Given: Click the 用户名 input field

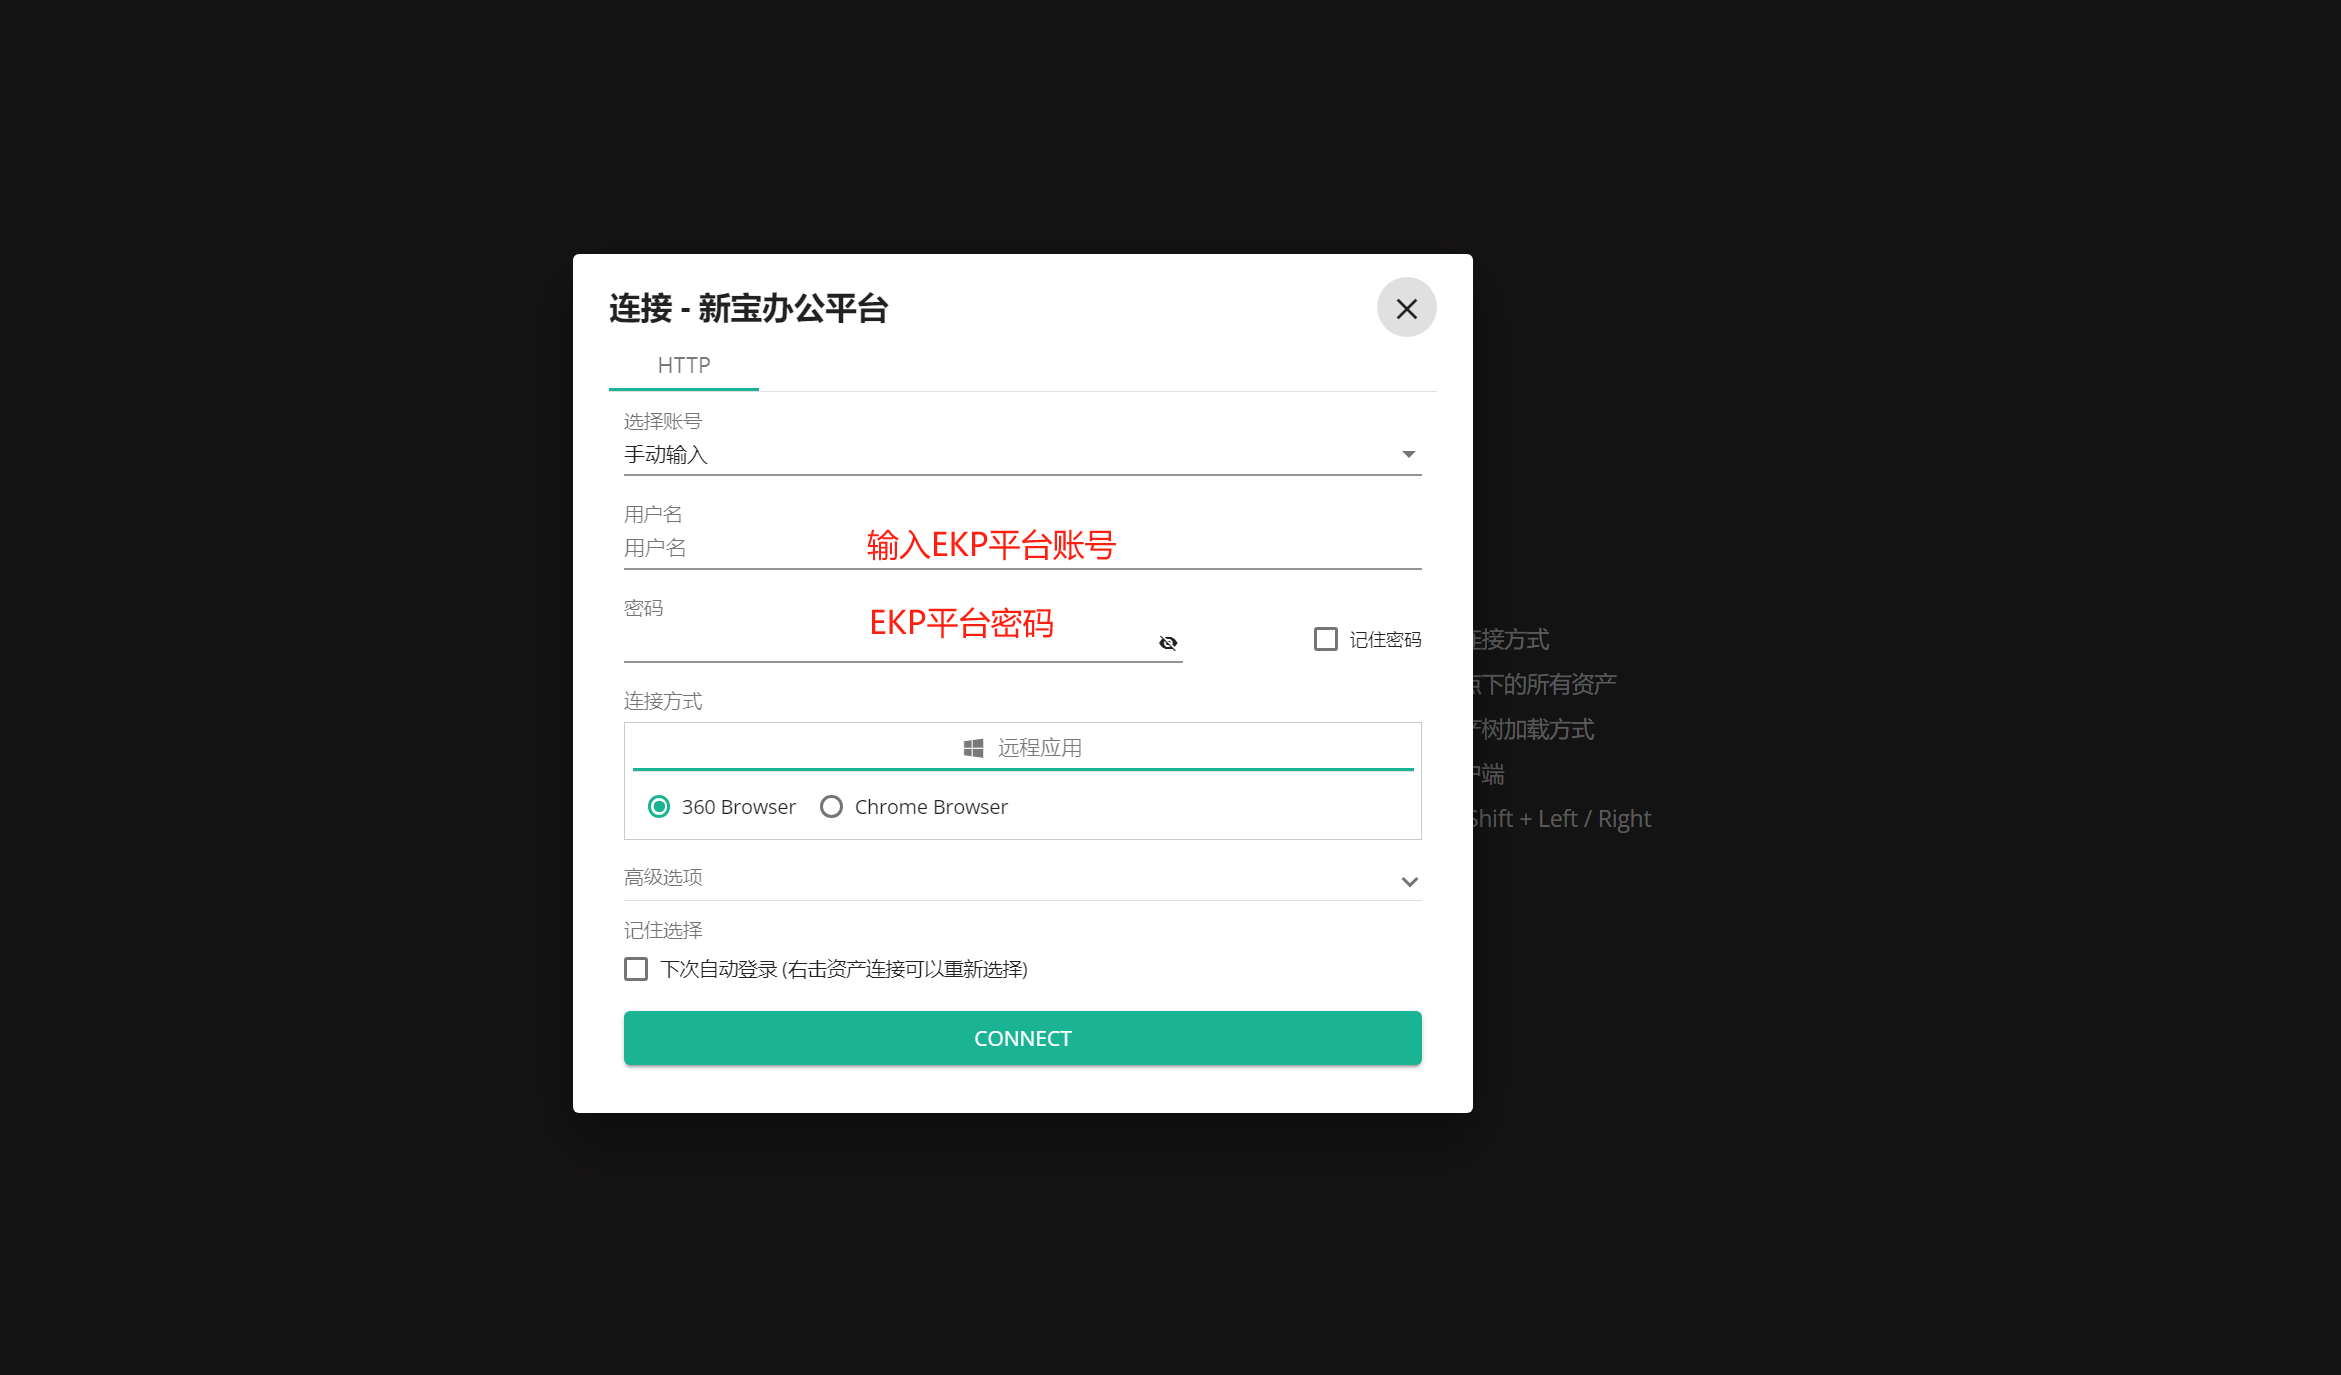Looking at the screenshot, I should pyautogui.click(x=1022, y=547).
